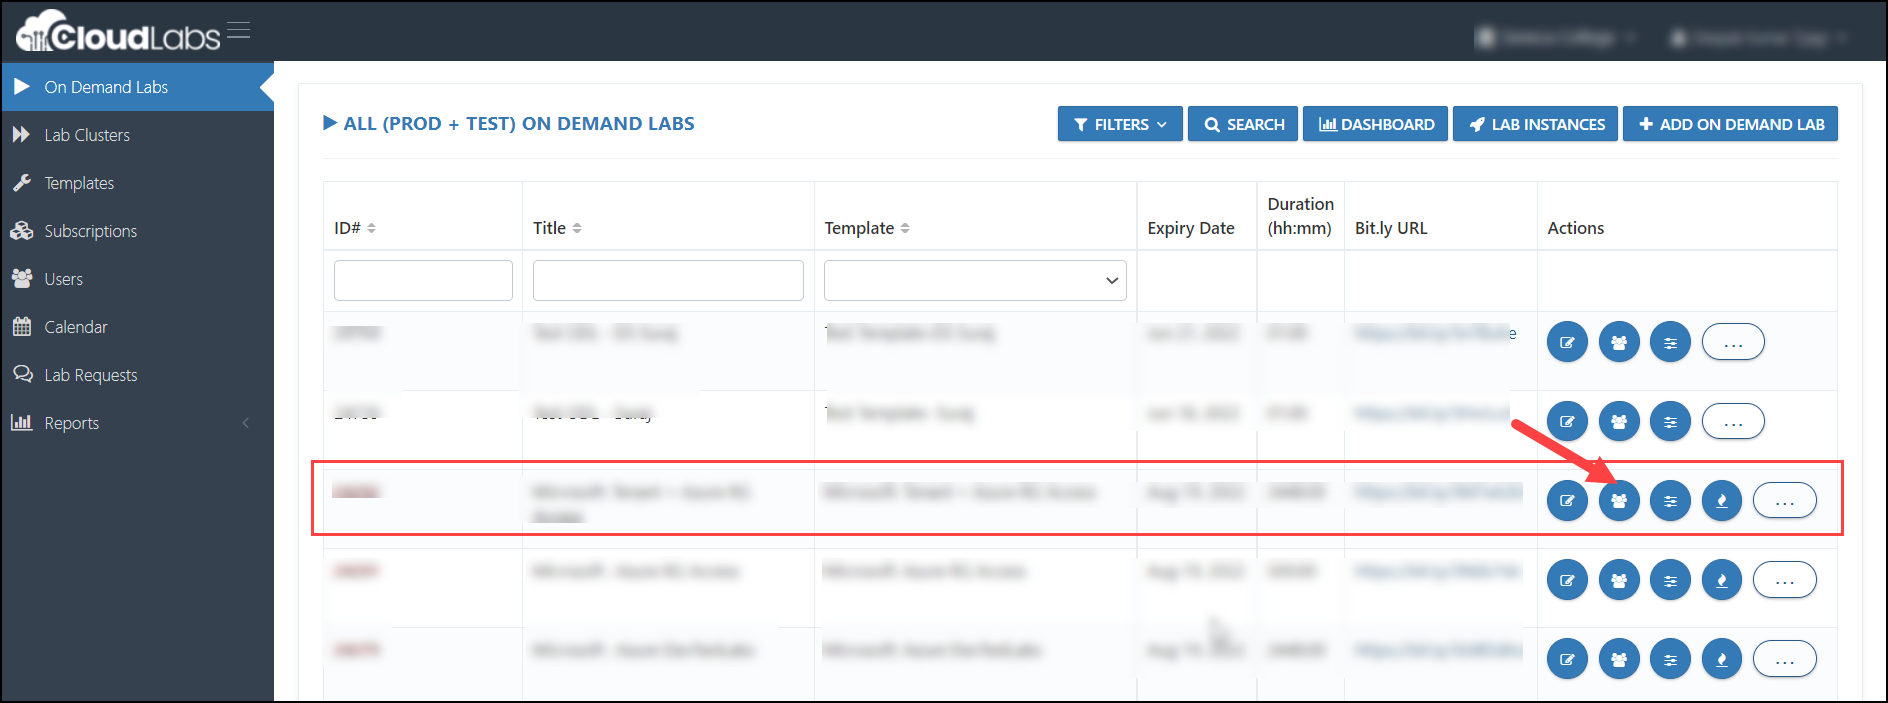The height and width of the screenshot is (703, 1888).
Task: Click edit icon in bottom lab row
Action: [x=1567, y=659]
